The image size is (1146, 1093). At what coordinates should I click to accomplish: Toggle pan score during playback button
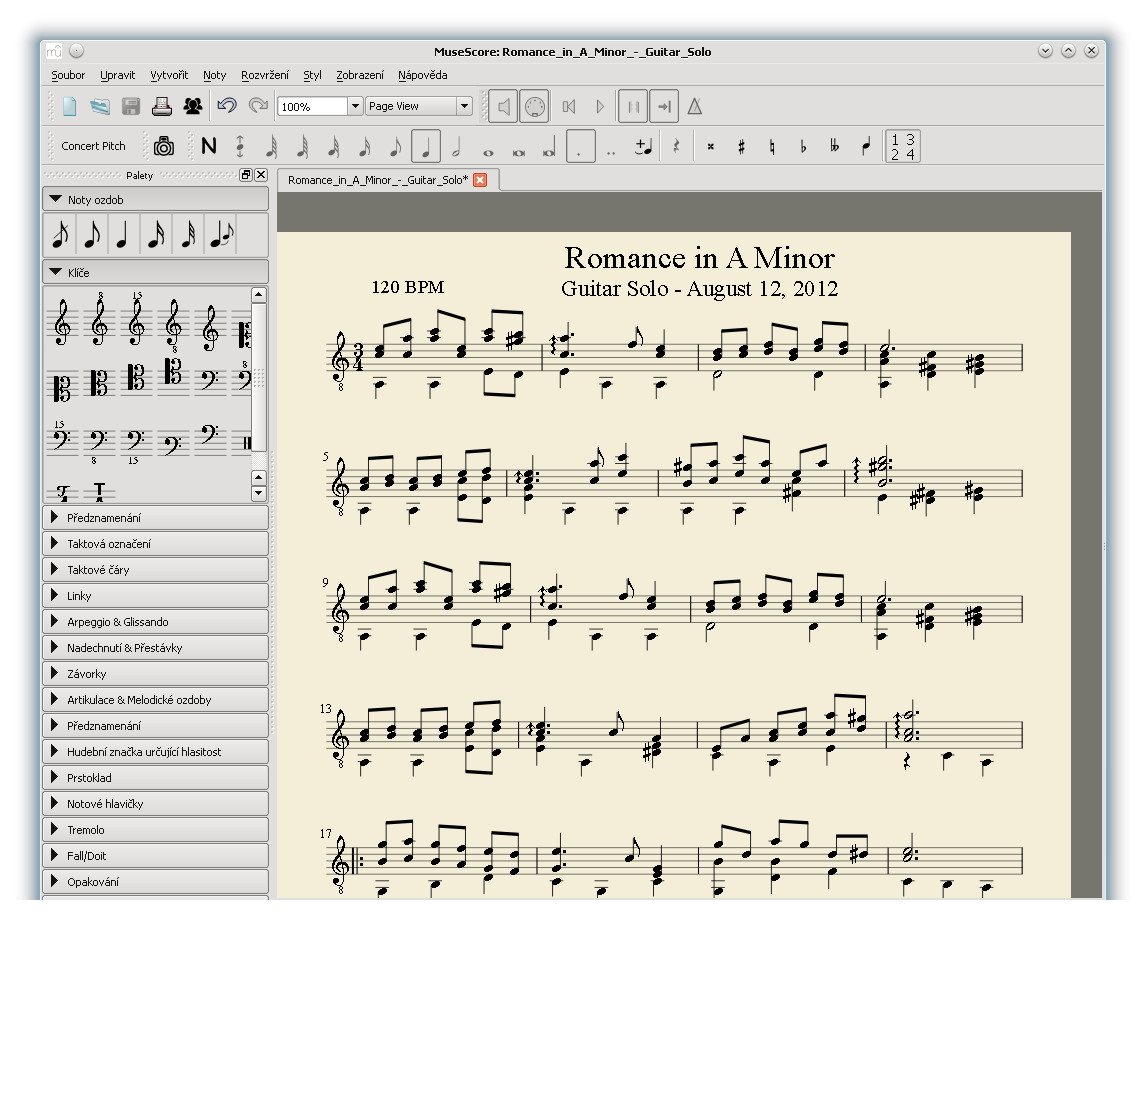point(664,107)
